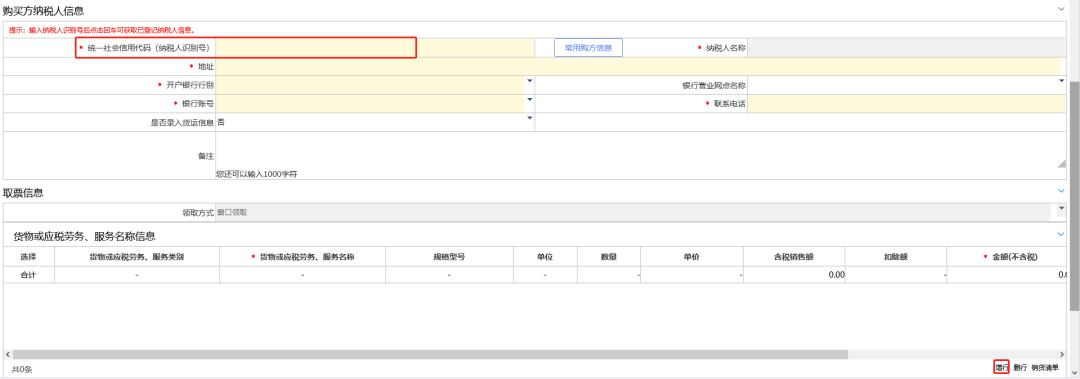Collapse the 货物或应税劳务、服务名称信息 section chevron

1061,234
